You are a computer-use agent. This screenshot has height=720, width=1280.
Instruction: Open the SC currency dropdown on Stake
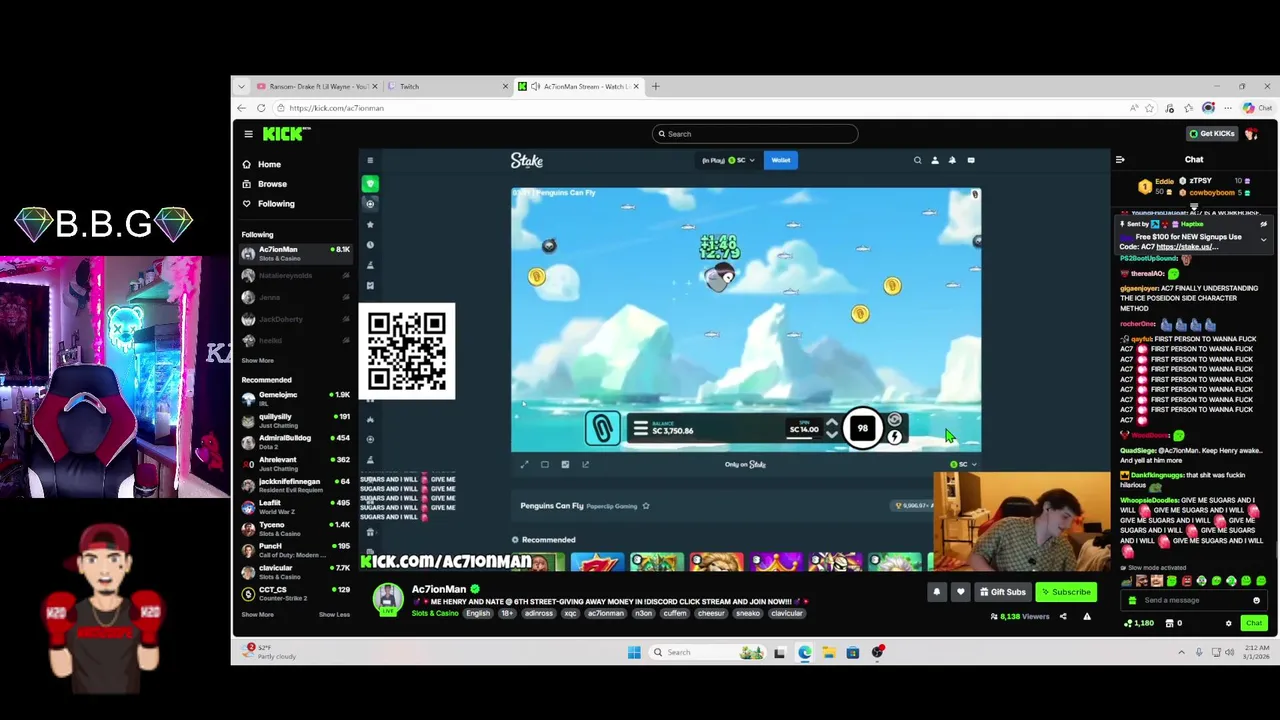[741, 160]
